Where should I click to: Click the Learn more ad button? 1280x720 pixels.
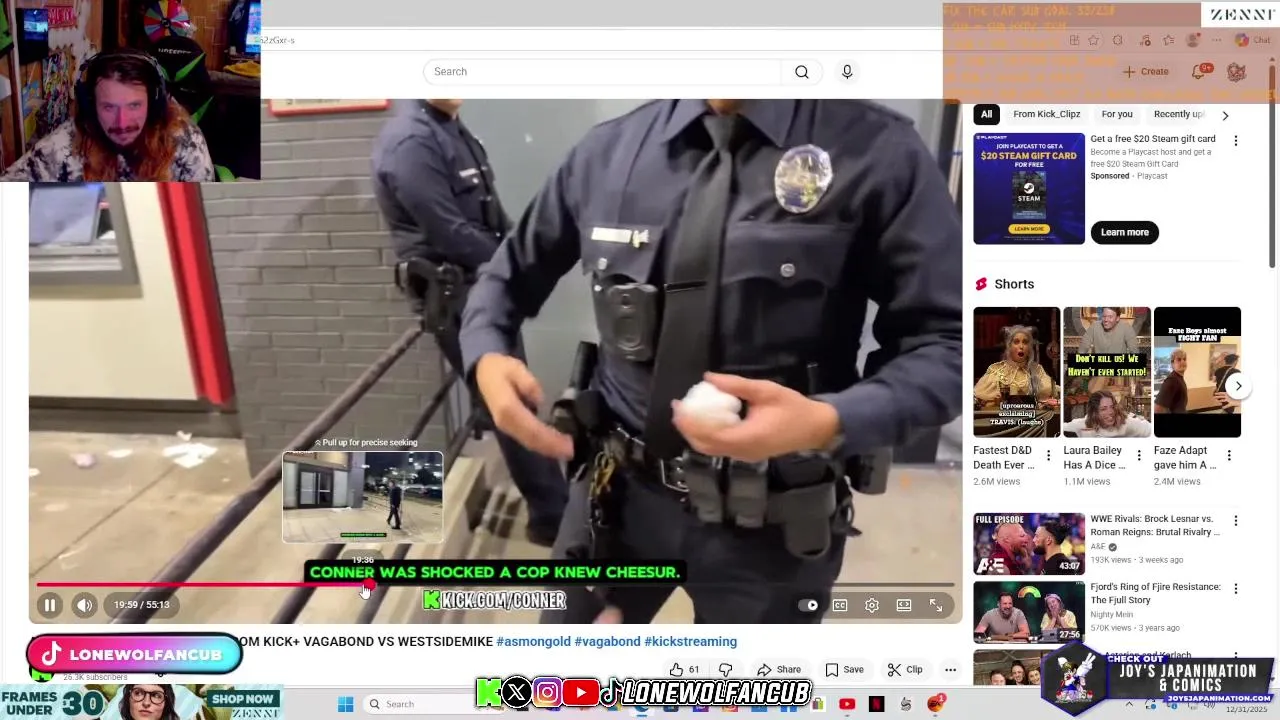(1125, 232)
